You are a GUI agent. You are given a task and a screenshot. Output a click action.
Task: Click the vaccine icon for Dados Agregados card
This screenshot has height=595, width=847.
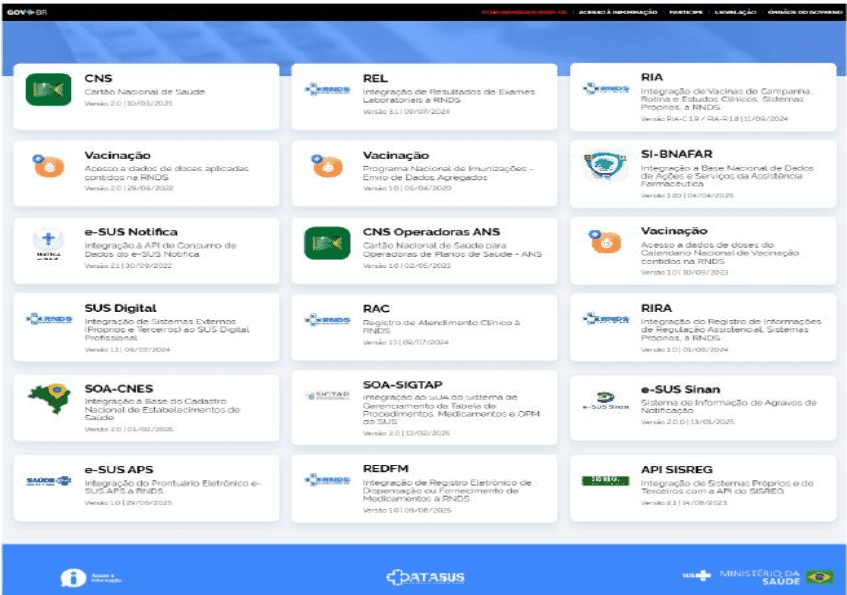[327, 165]
